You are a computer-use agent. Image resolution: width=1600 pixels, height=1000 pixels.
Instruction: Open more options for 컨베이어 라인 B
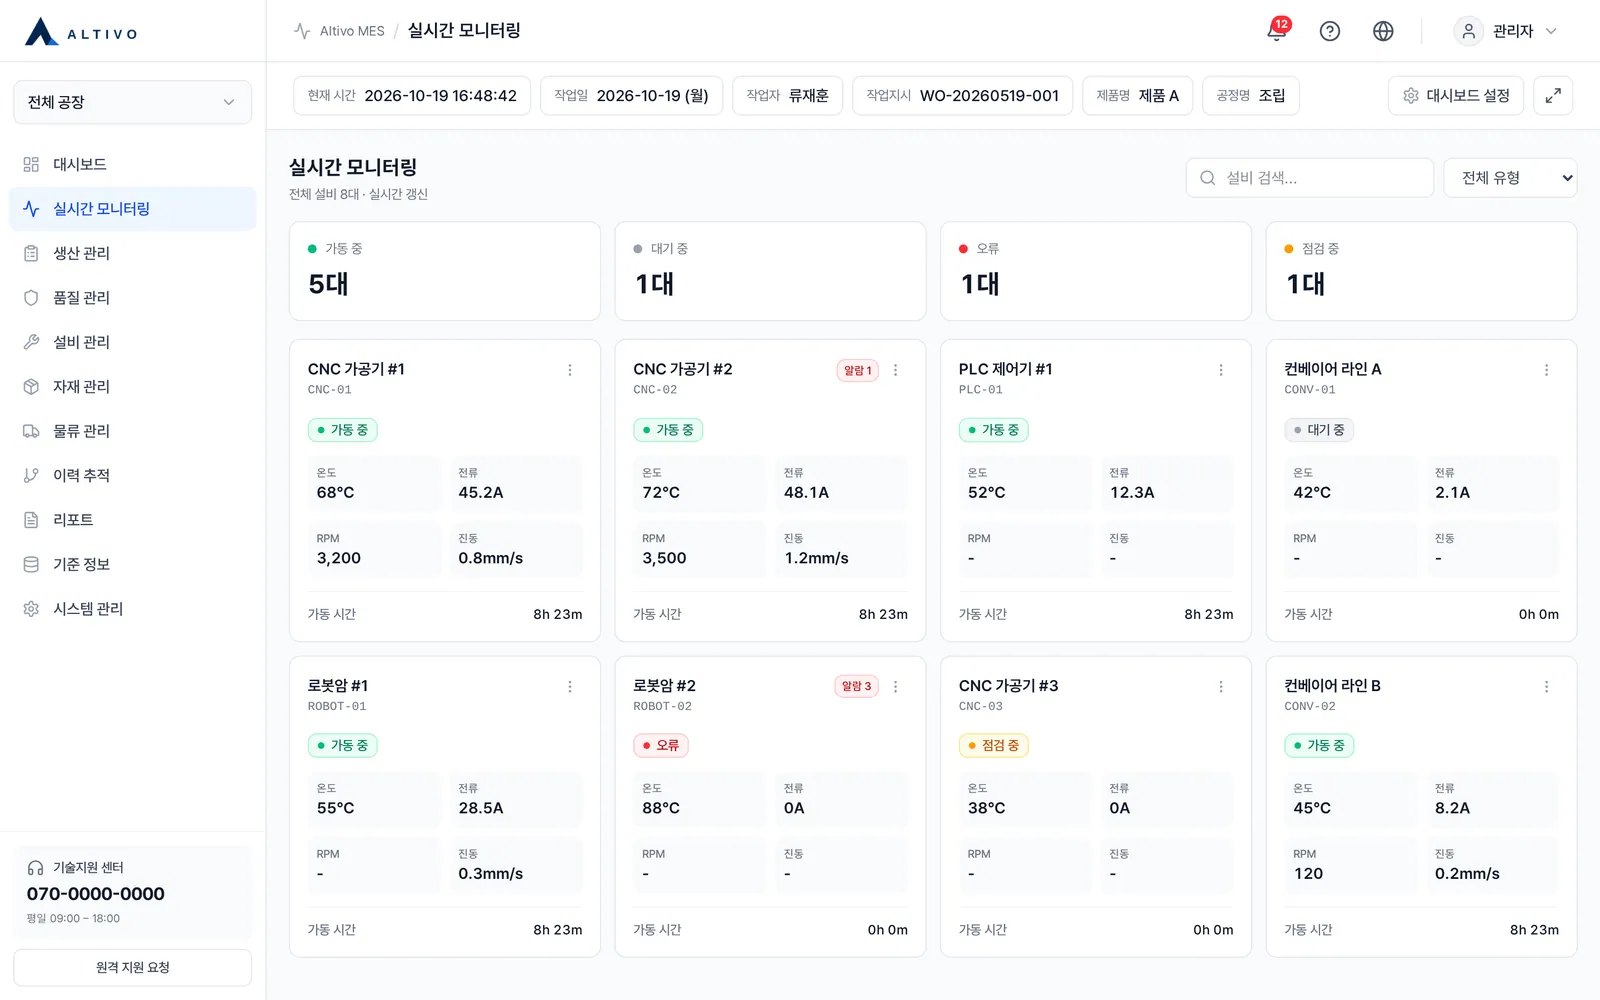pos(1547,687)
